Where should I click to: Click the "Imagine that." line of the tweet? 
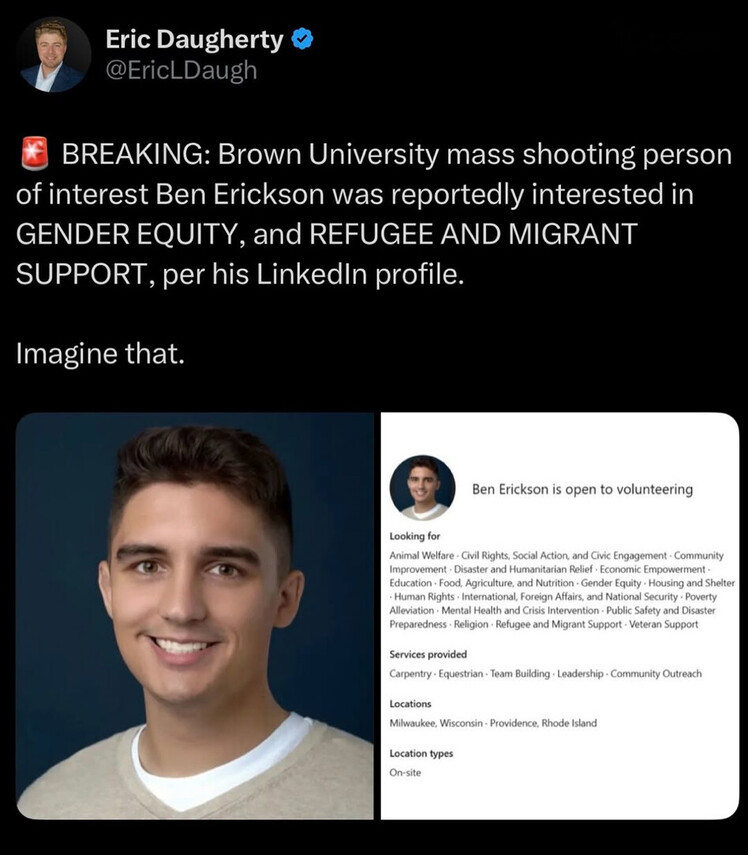click(x=101, y=354)
